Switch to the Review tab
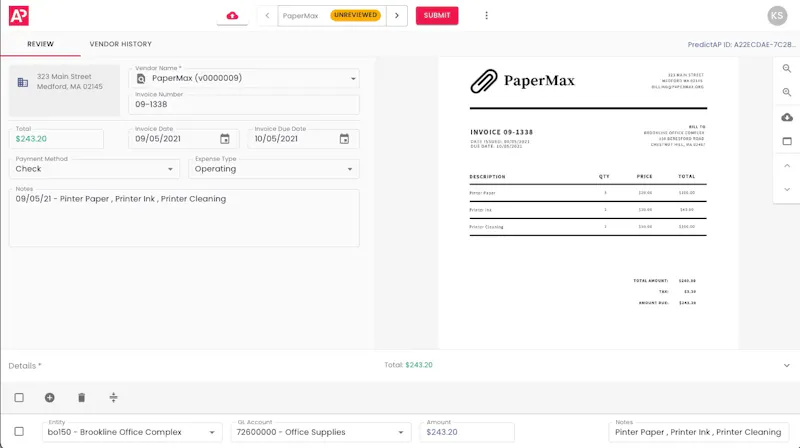Viewport: 800px width, 448px height. [40, 44]
